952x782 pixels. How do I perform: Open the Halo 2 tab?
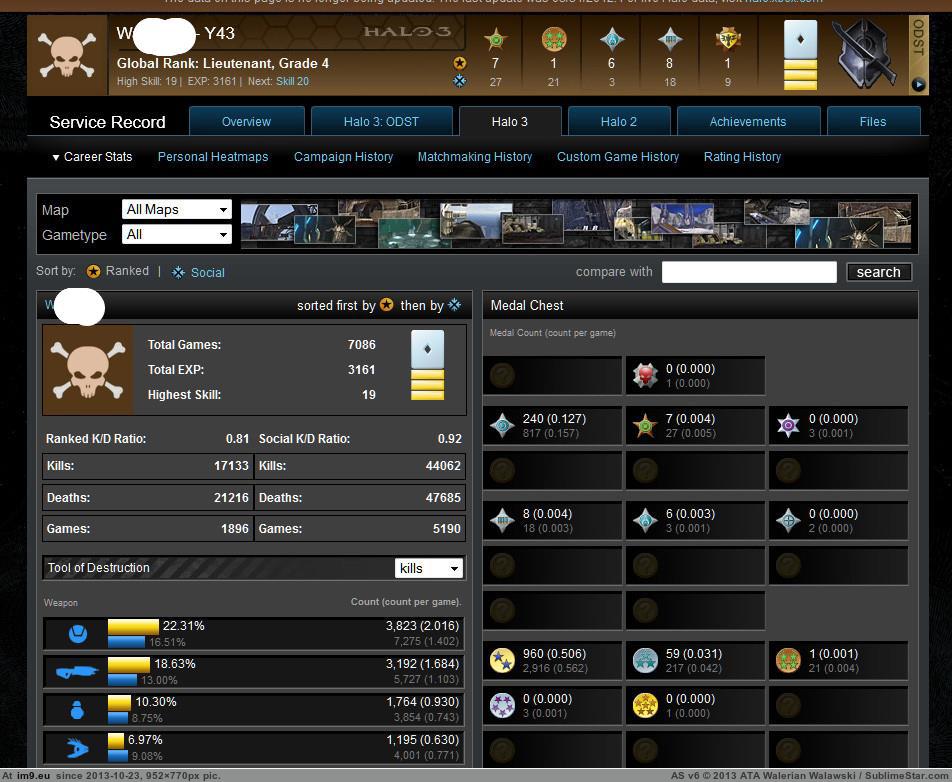tap(619, 121)
